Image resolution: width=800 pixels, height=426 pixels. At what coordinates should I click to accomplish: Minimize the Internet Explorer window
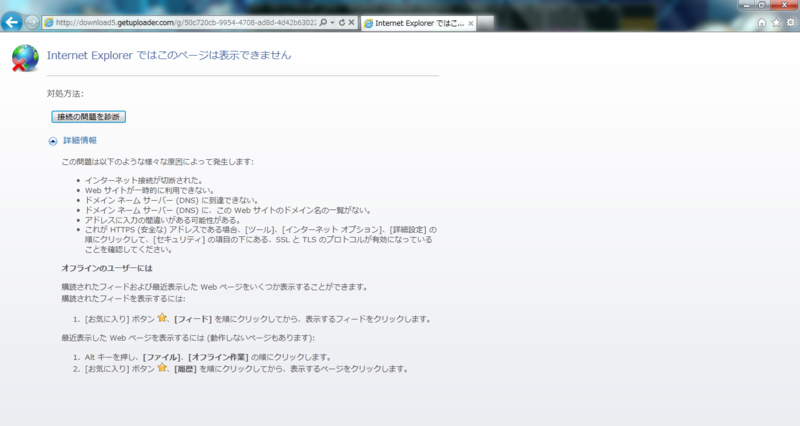746,5
